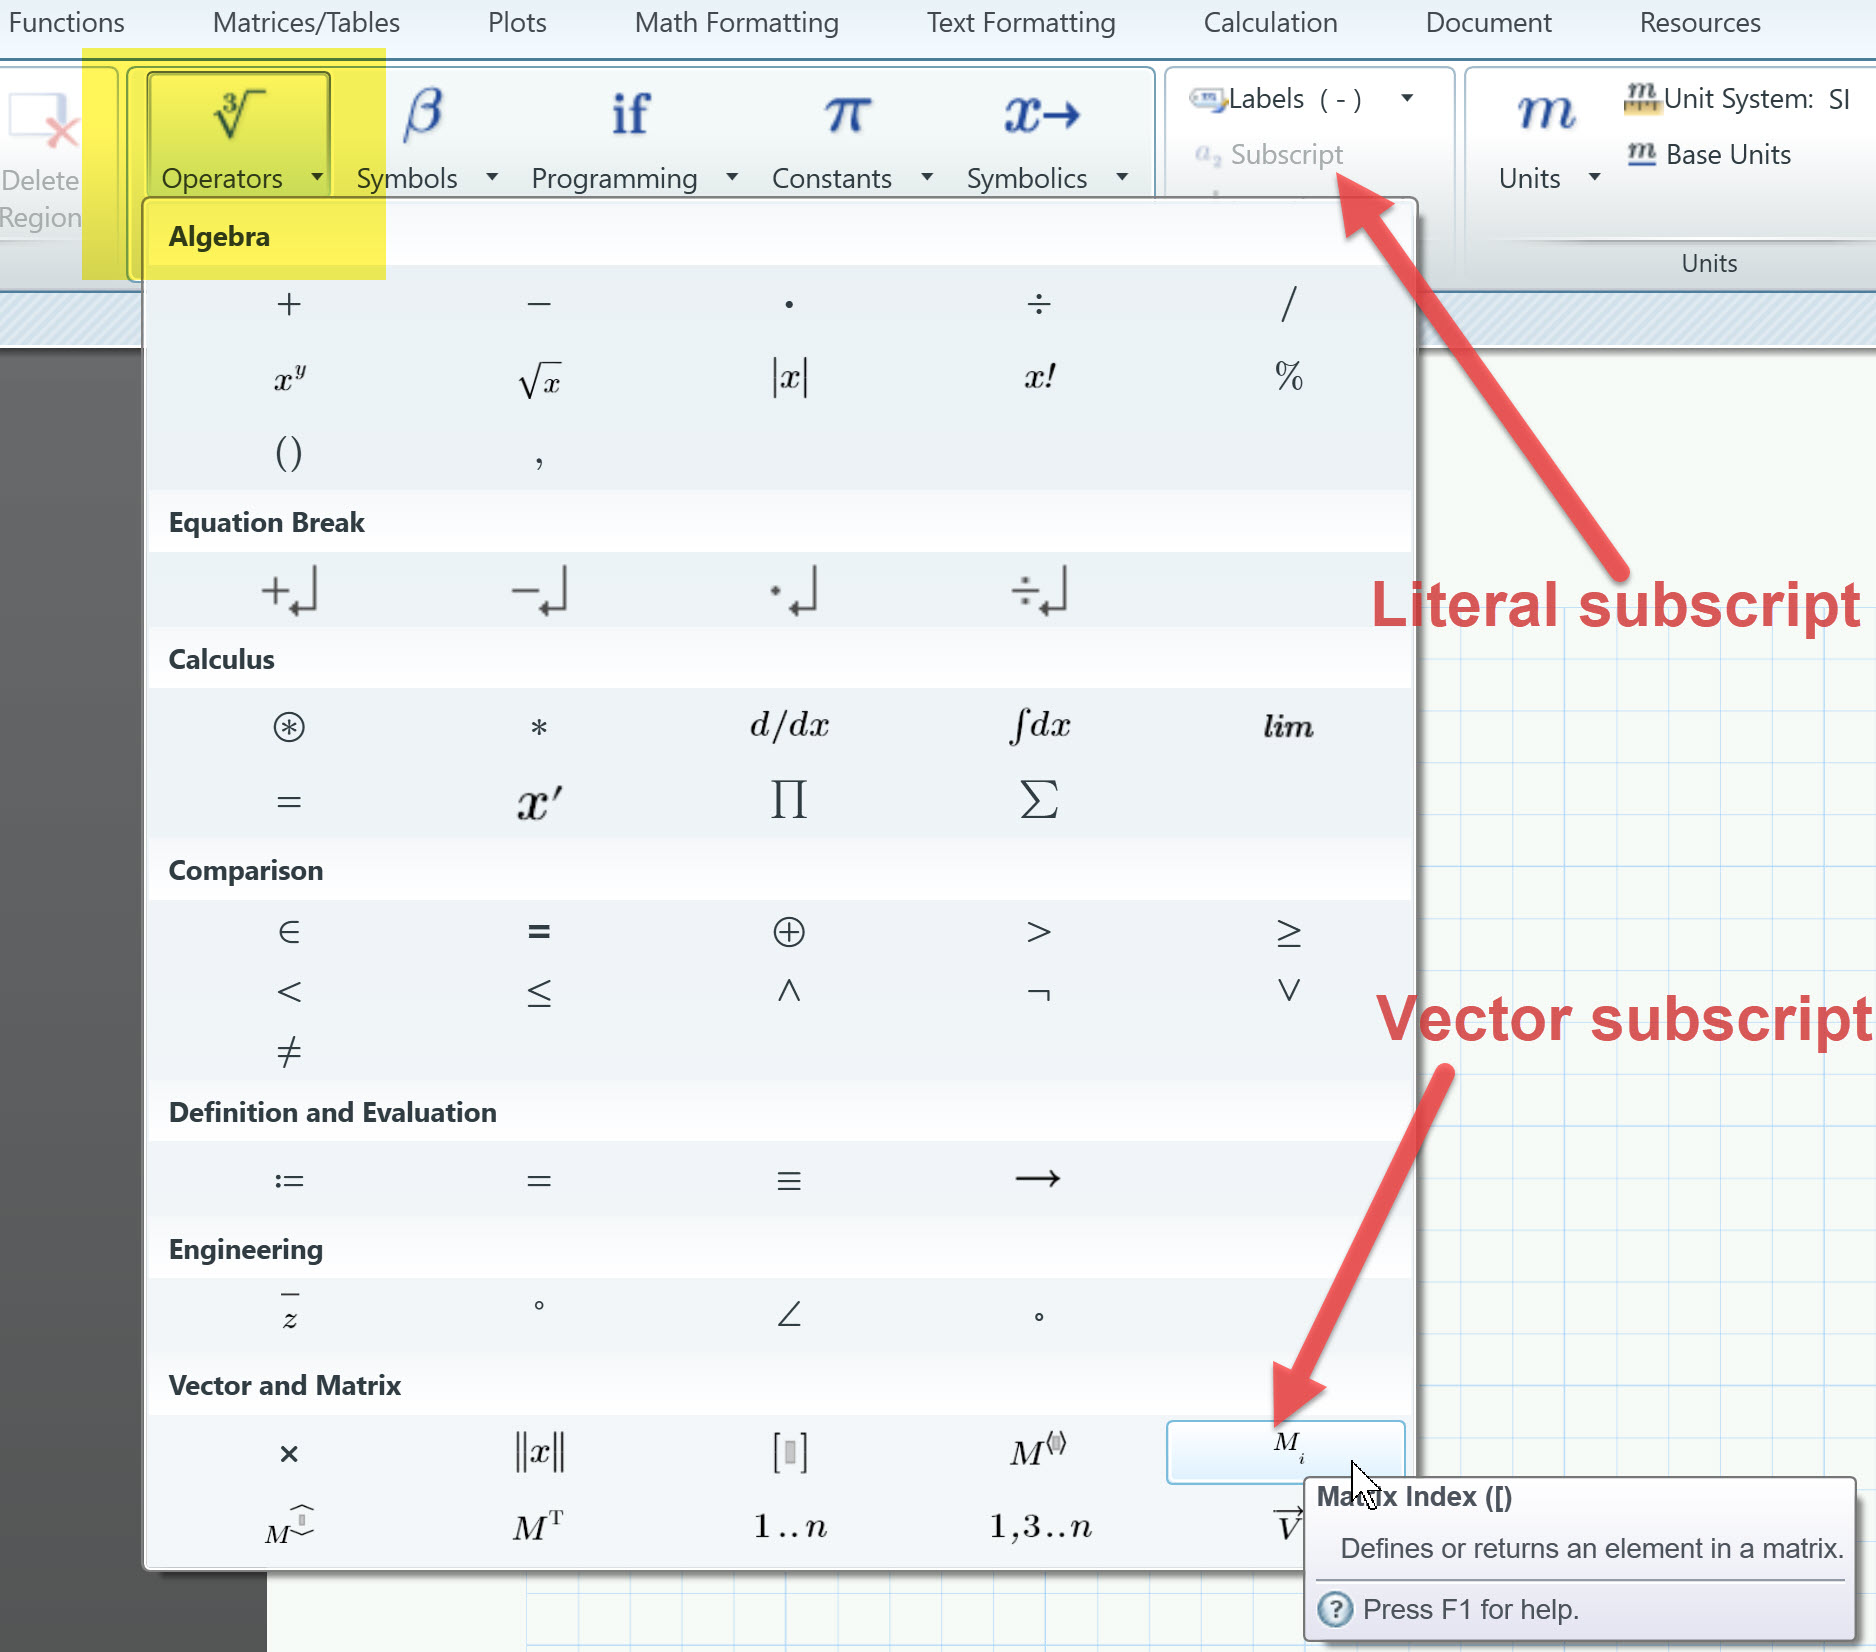The image size is (1876, 1652).
Task: Insert the global definition triple-bar operator
Action: tap(789, 1181)
